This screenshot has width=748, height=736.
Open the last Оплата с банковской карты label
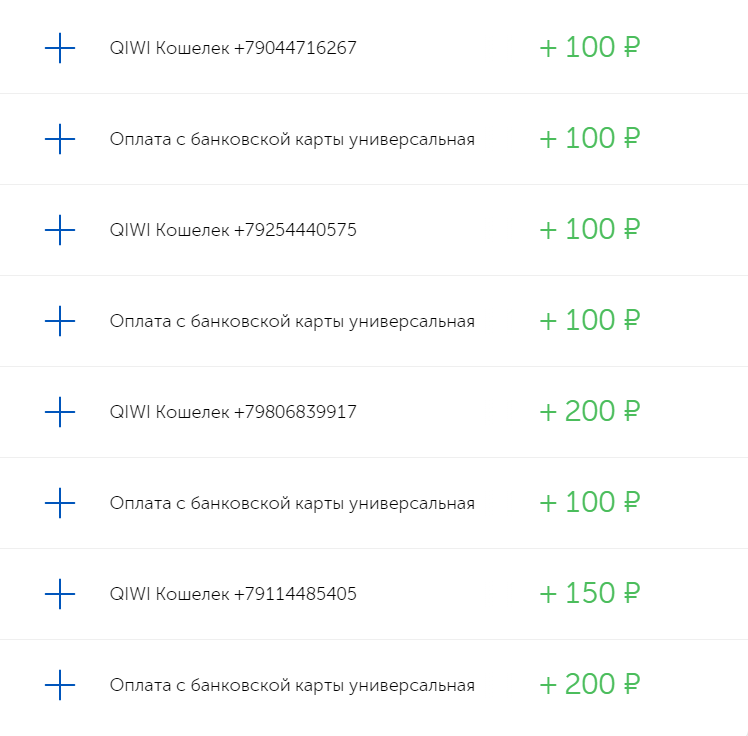pos(292,685)
